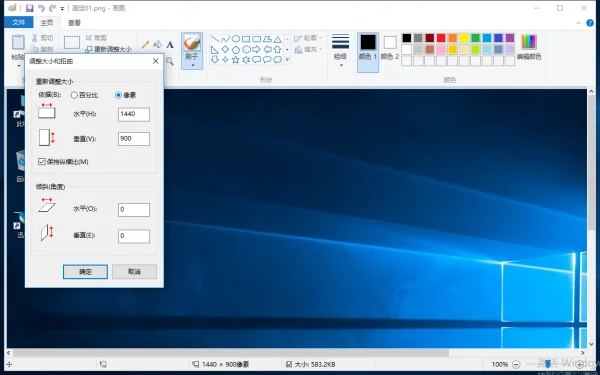The width and height of the screenshot is (600, 375).
Task: Open the 轮廓 (Outline) dropdown
Action: point(308,38)
